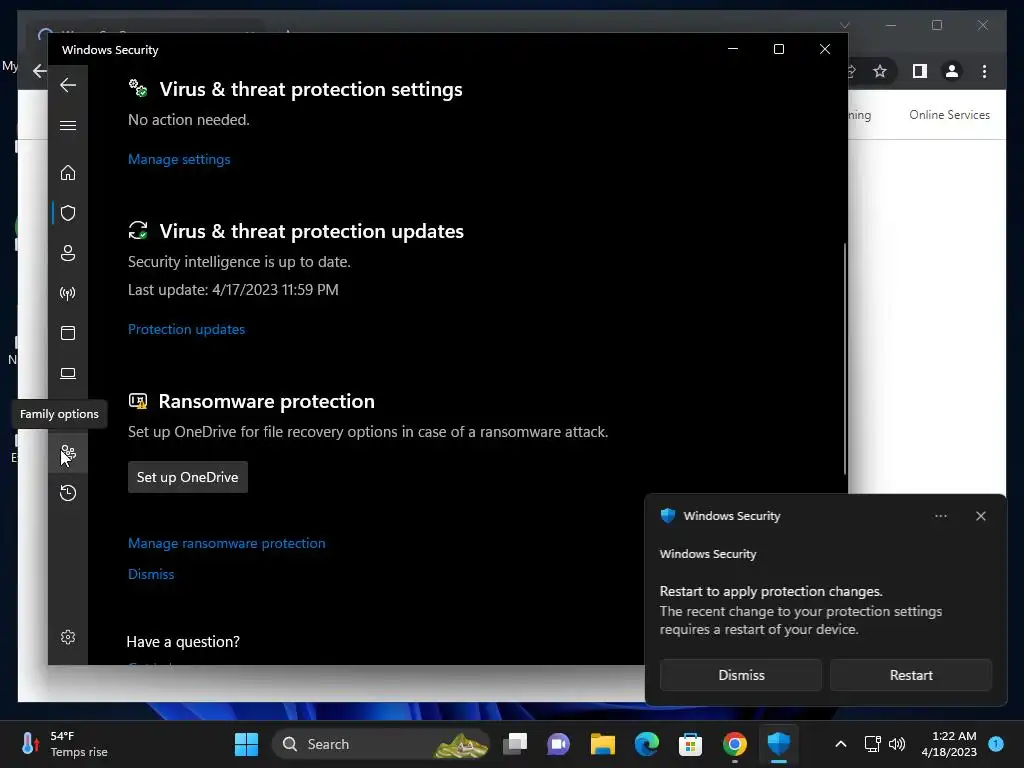Open the Windows Start menu
1024x768 pixels.
pos(246,744)
